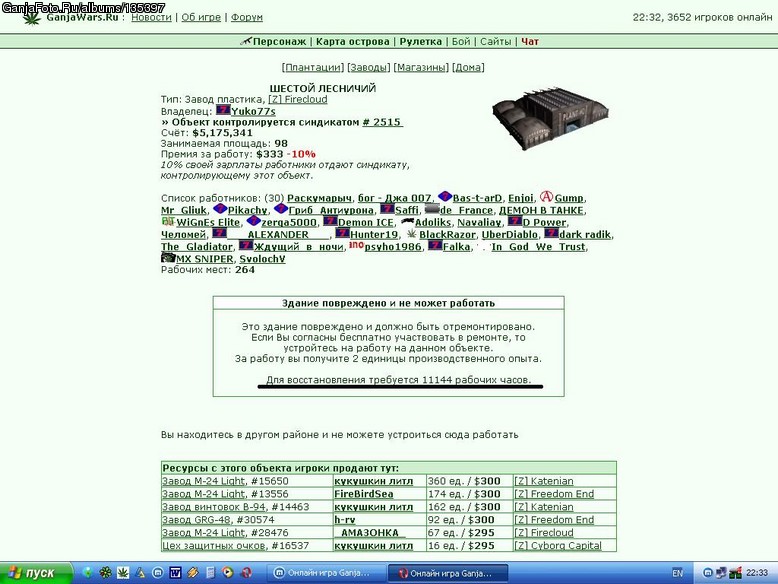Open Бой in navigation bar
This screenshot has width=778, height=584.
coord(461,42)
